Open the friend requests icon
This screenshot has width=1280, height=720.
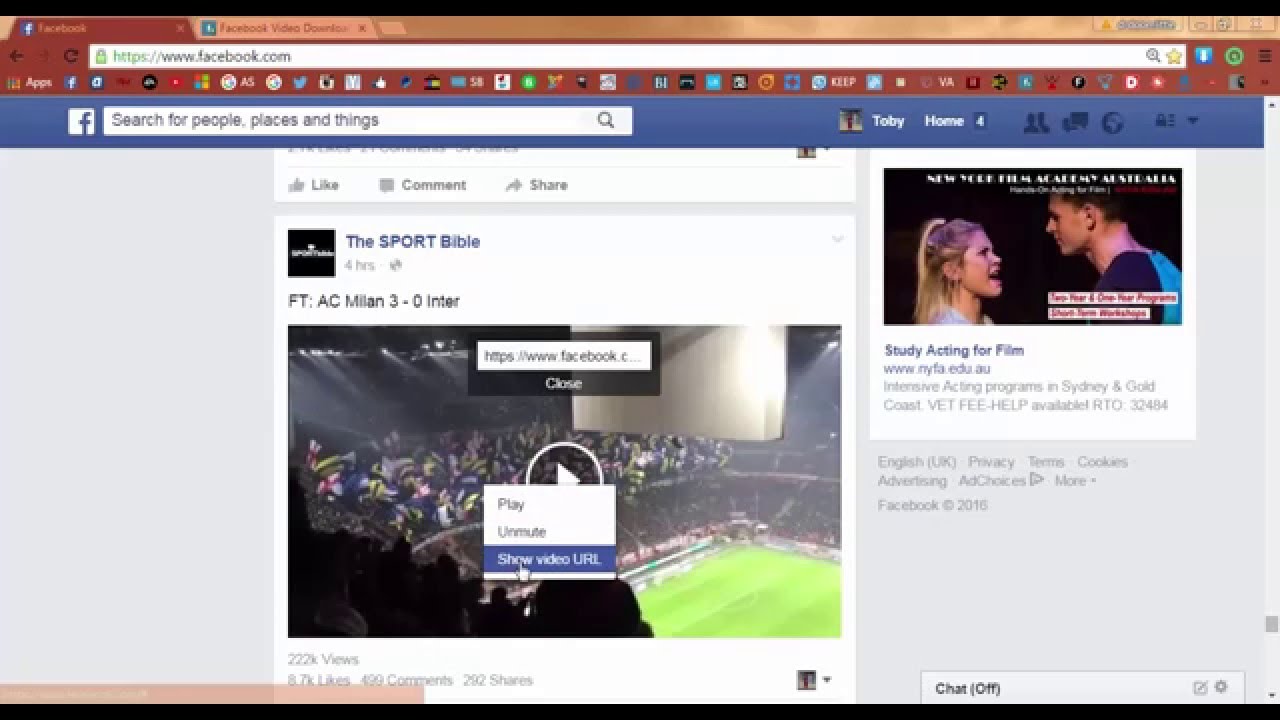pos(1036,122)
